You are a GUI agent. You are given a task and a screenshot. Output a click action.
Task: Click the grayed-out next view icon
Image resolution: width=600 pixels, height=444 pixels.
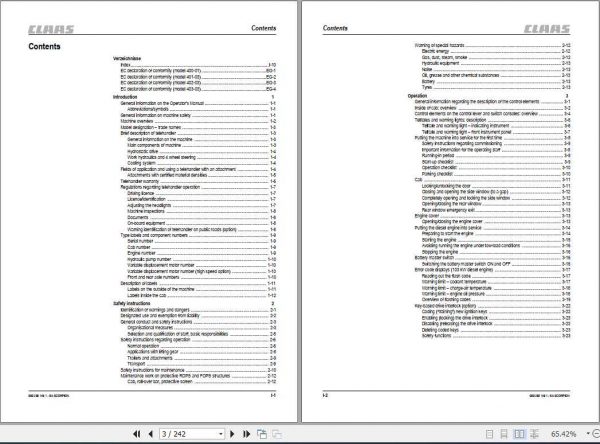pyautogui.click(x=277, y=434)
